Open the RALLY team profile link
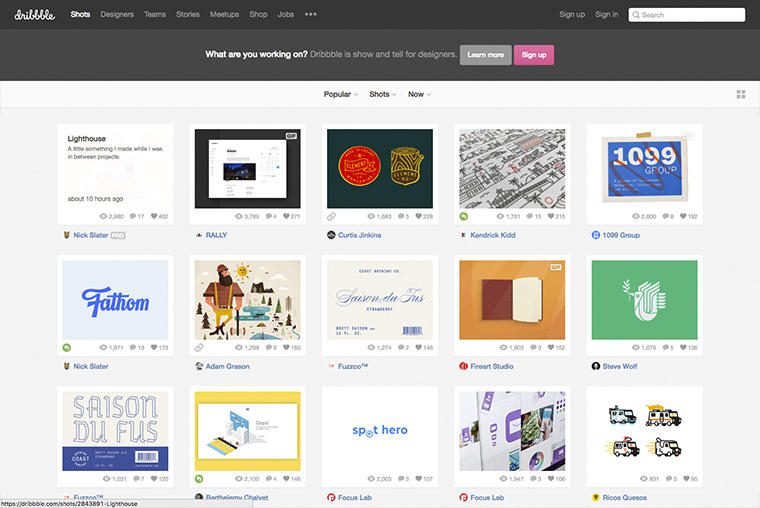The height and width of the screenshot is (508, 760). coord(216,235)
